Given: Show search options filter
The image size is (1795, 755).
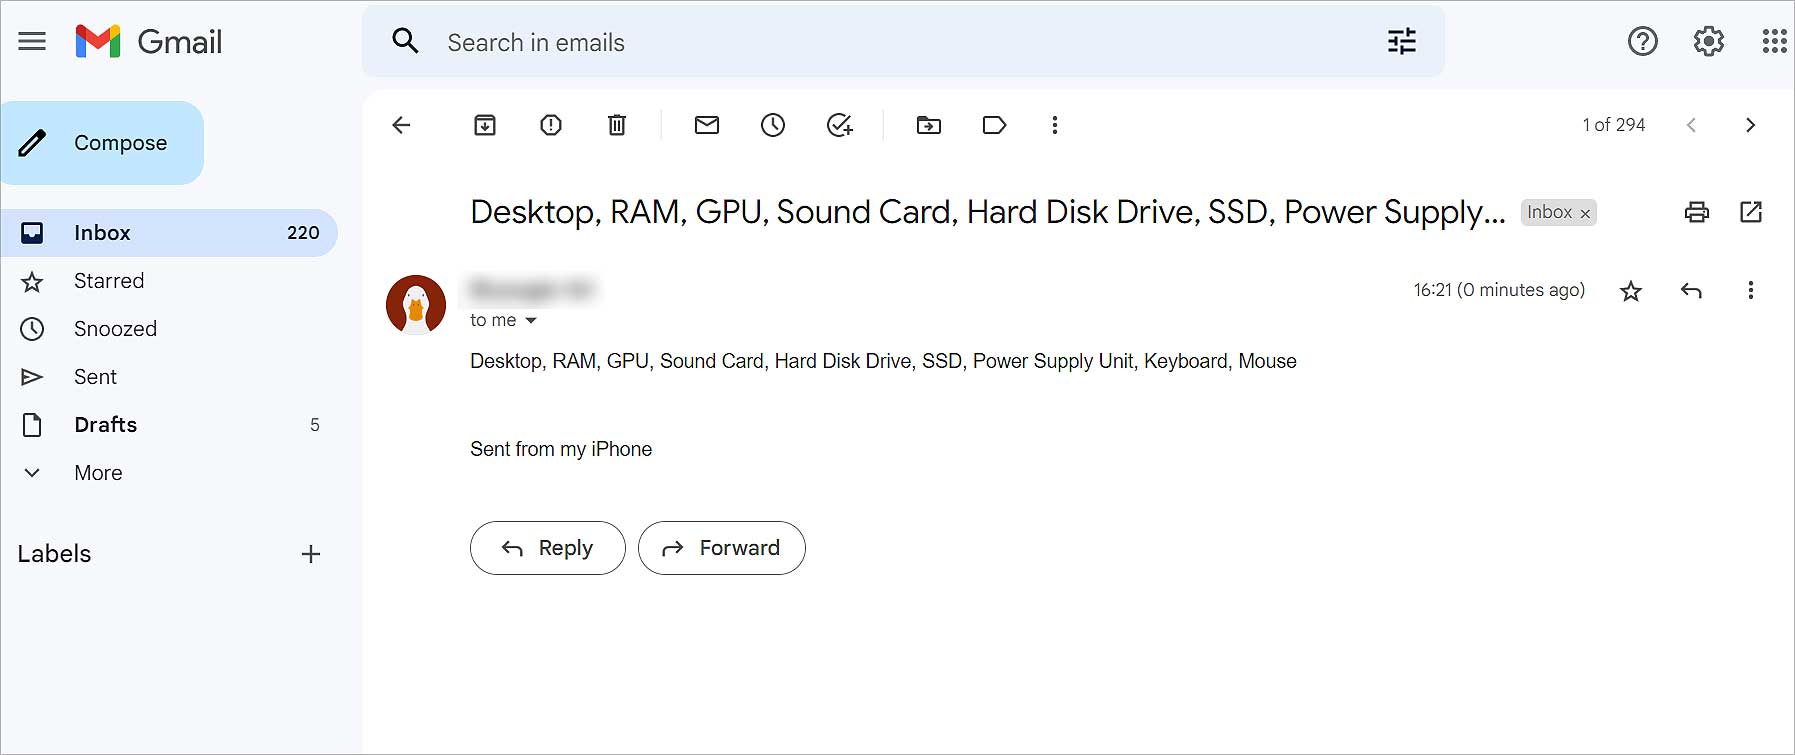Looking at the screenshot, I should click(1402, 42).
